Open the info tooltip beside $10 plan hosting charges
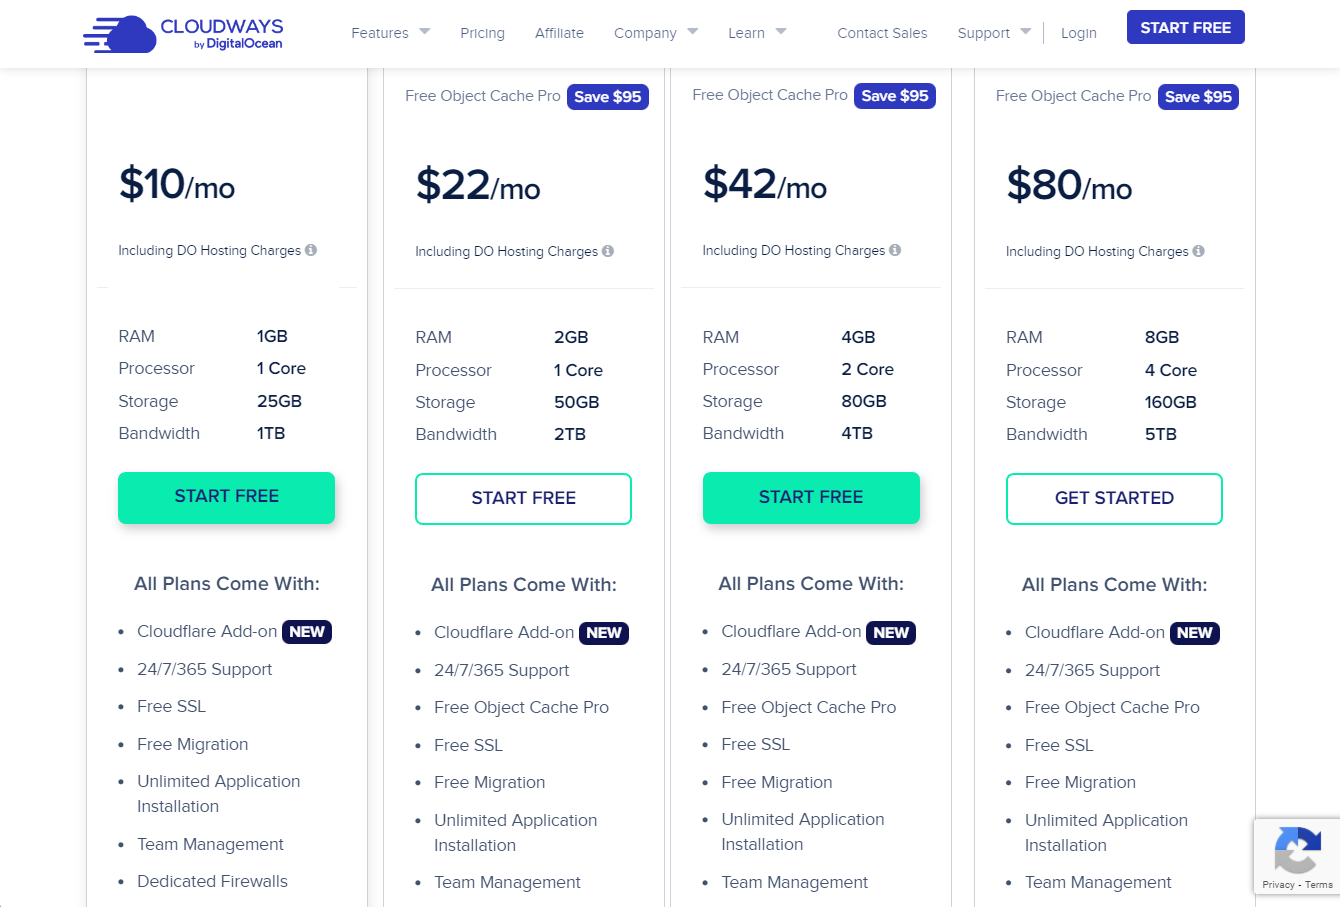The image size is (1340, 907). [310, 250]
